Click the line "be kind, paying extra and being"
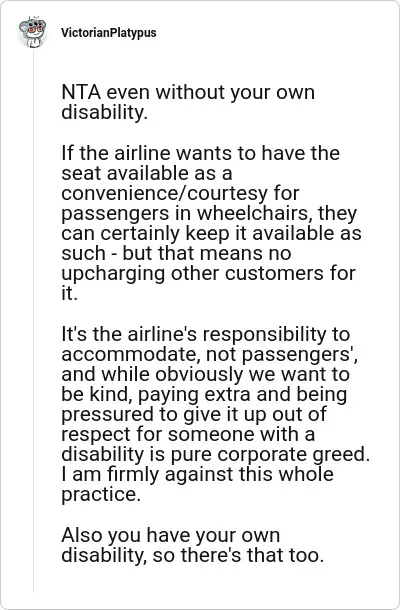Viewport: 400px width, 610px height. point(204,394)
